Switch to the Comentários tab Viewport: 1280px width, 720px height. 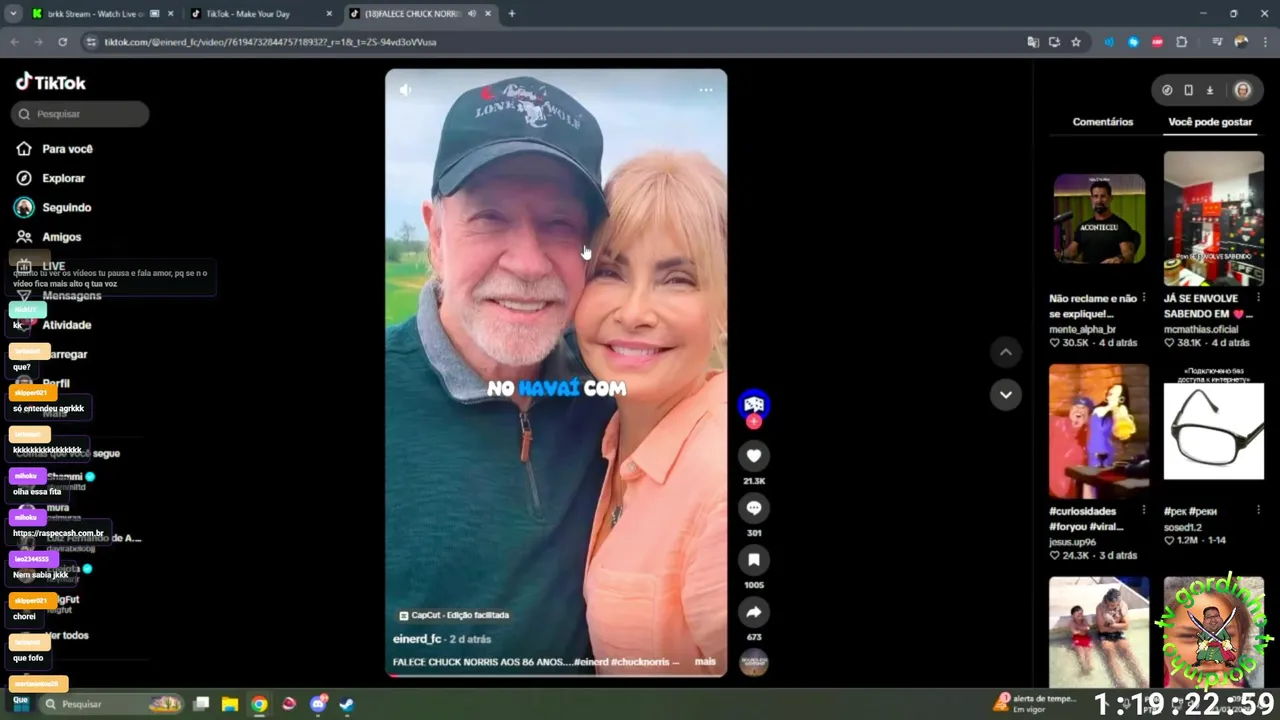1103,122
